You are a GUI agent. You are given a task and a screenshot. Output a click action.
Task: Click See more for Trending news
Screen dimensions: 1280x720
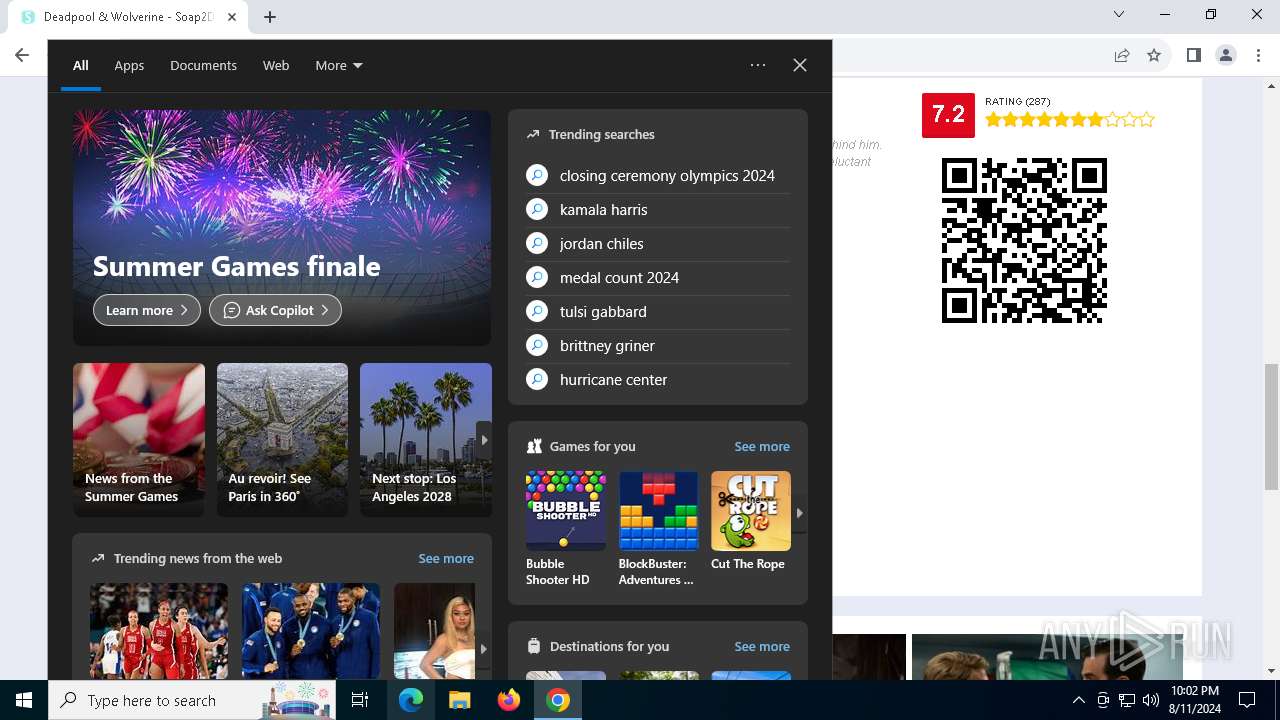(446, 558)
